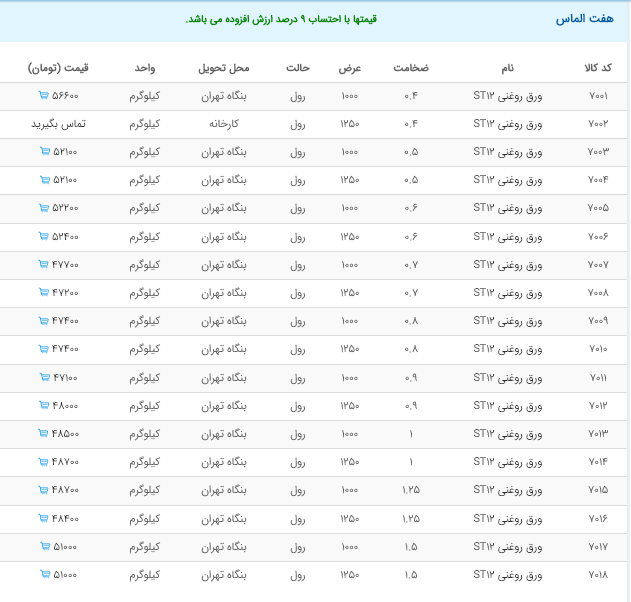
Task: Add product ۷۰۰۵ to cart via cart icon
Action: coord(43,208)
